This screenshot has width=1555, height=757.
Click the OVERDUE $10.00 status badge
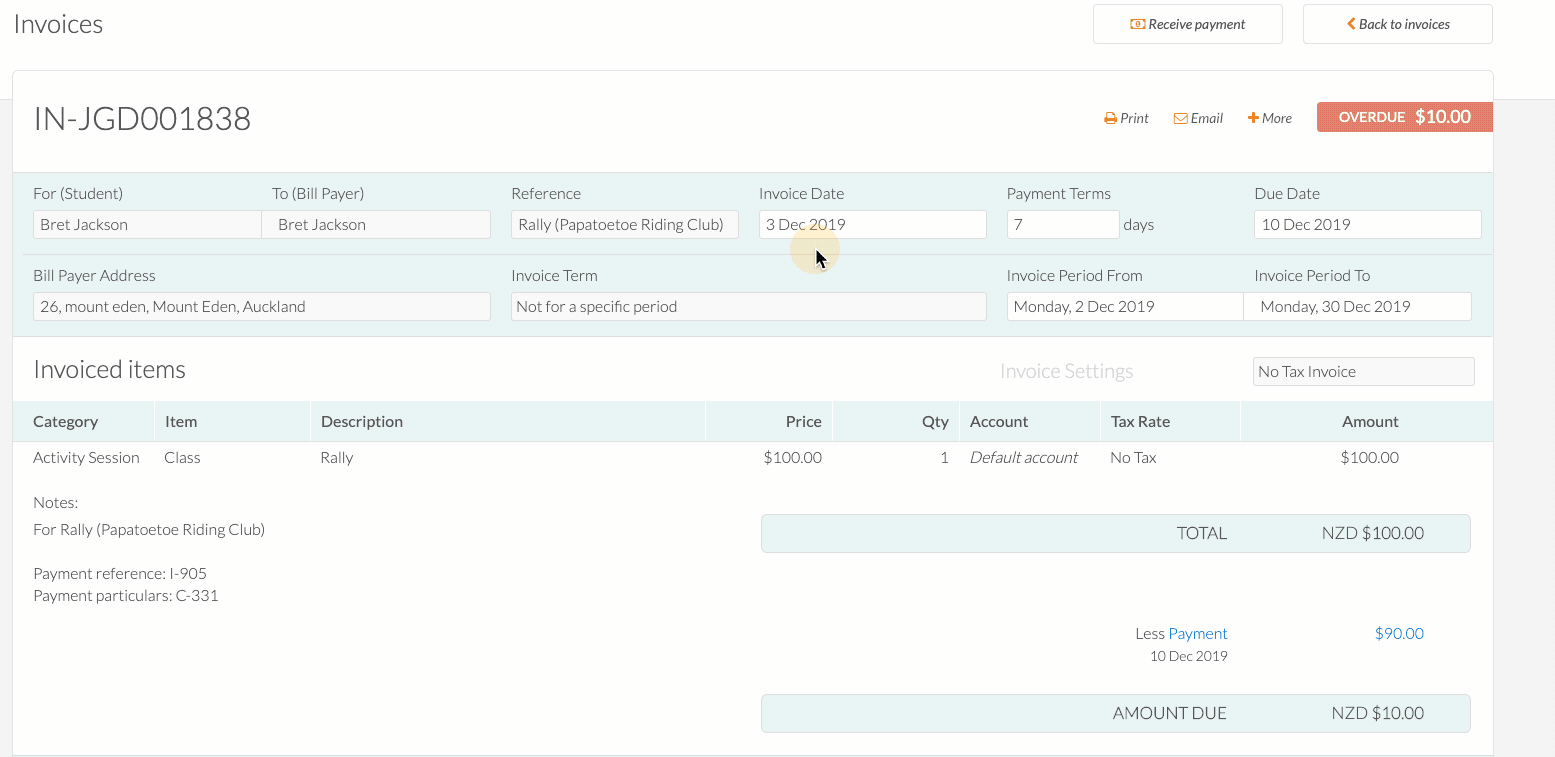click(1404, 117)
